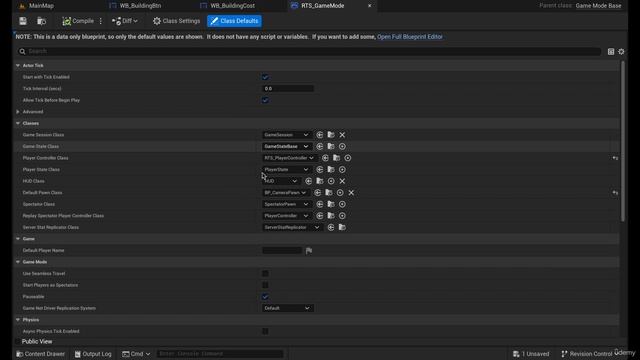Use selected asset for Game State Class
The height and width of the screenshot is (360, 640).
click(x=320, y=146)
